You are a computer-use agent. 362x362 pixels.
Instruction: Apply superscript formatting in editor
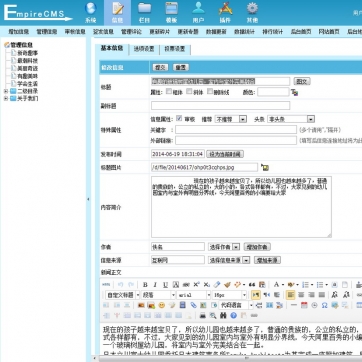click(x=196, y=285)
